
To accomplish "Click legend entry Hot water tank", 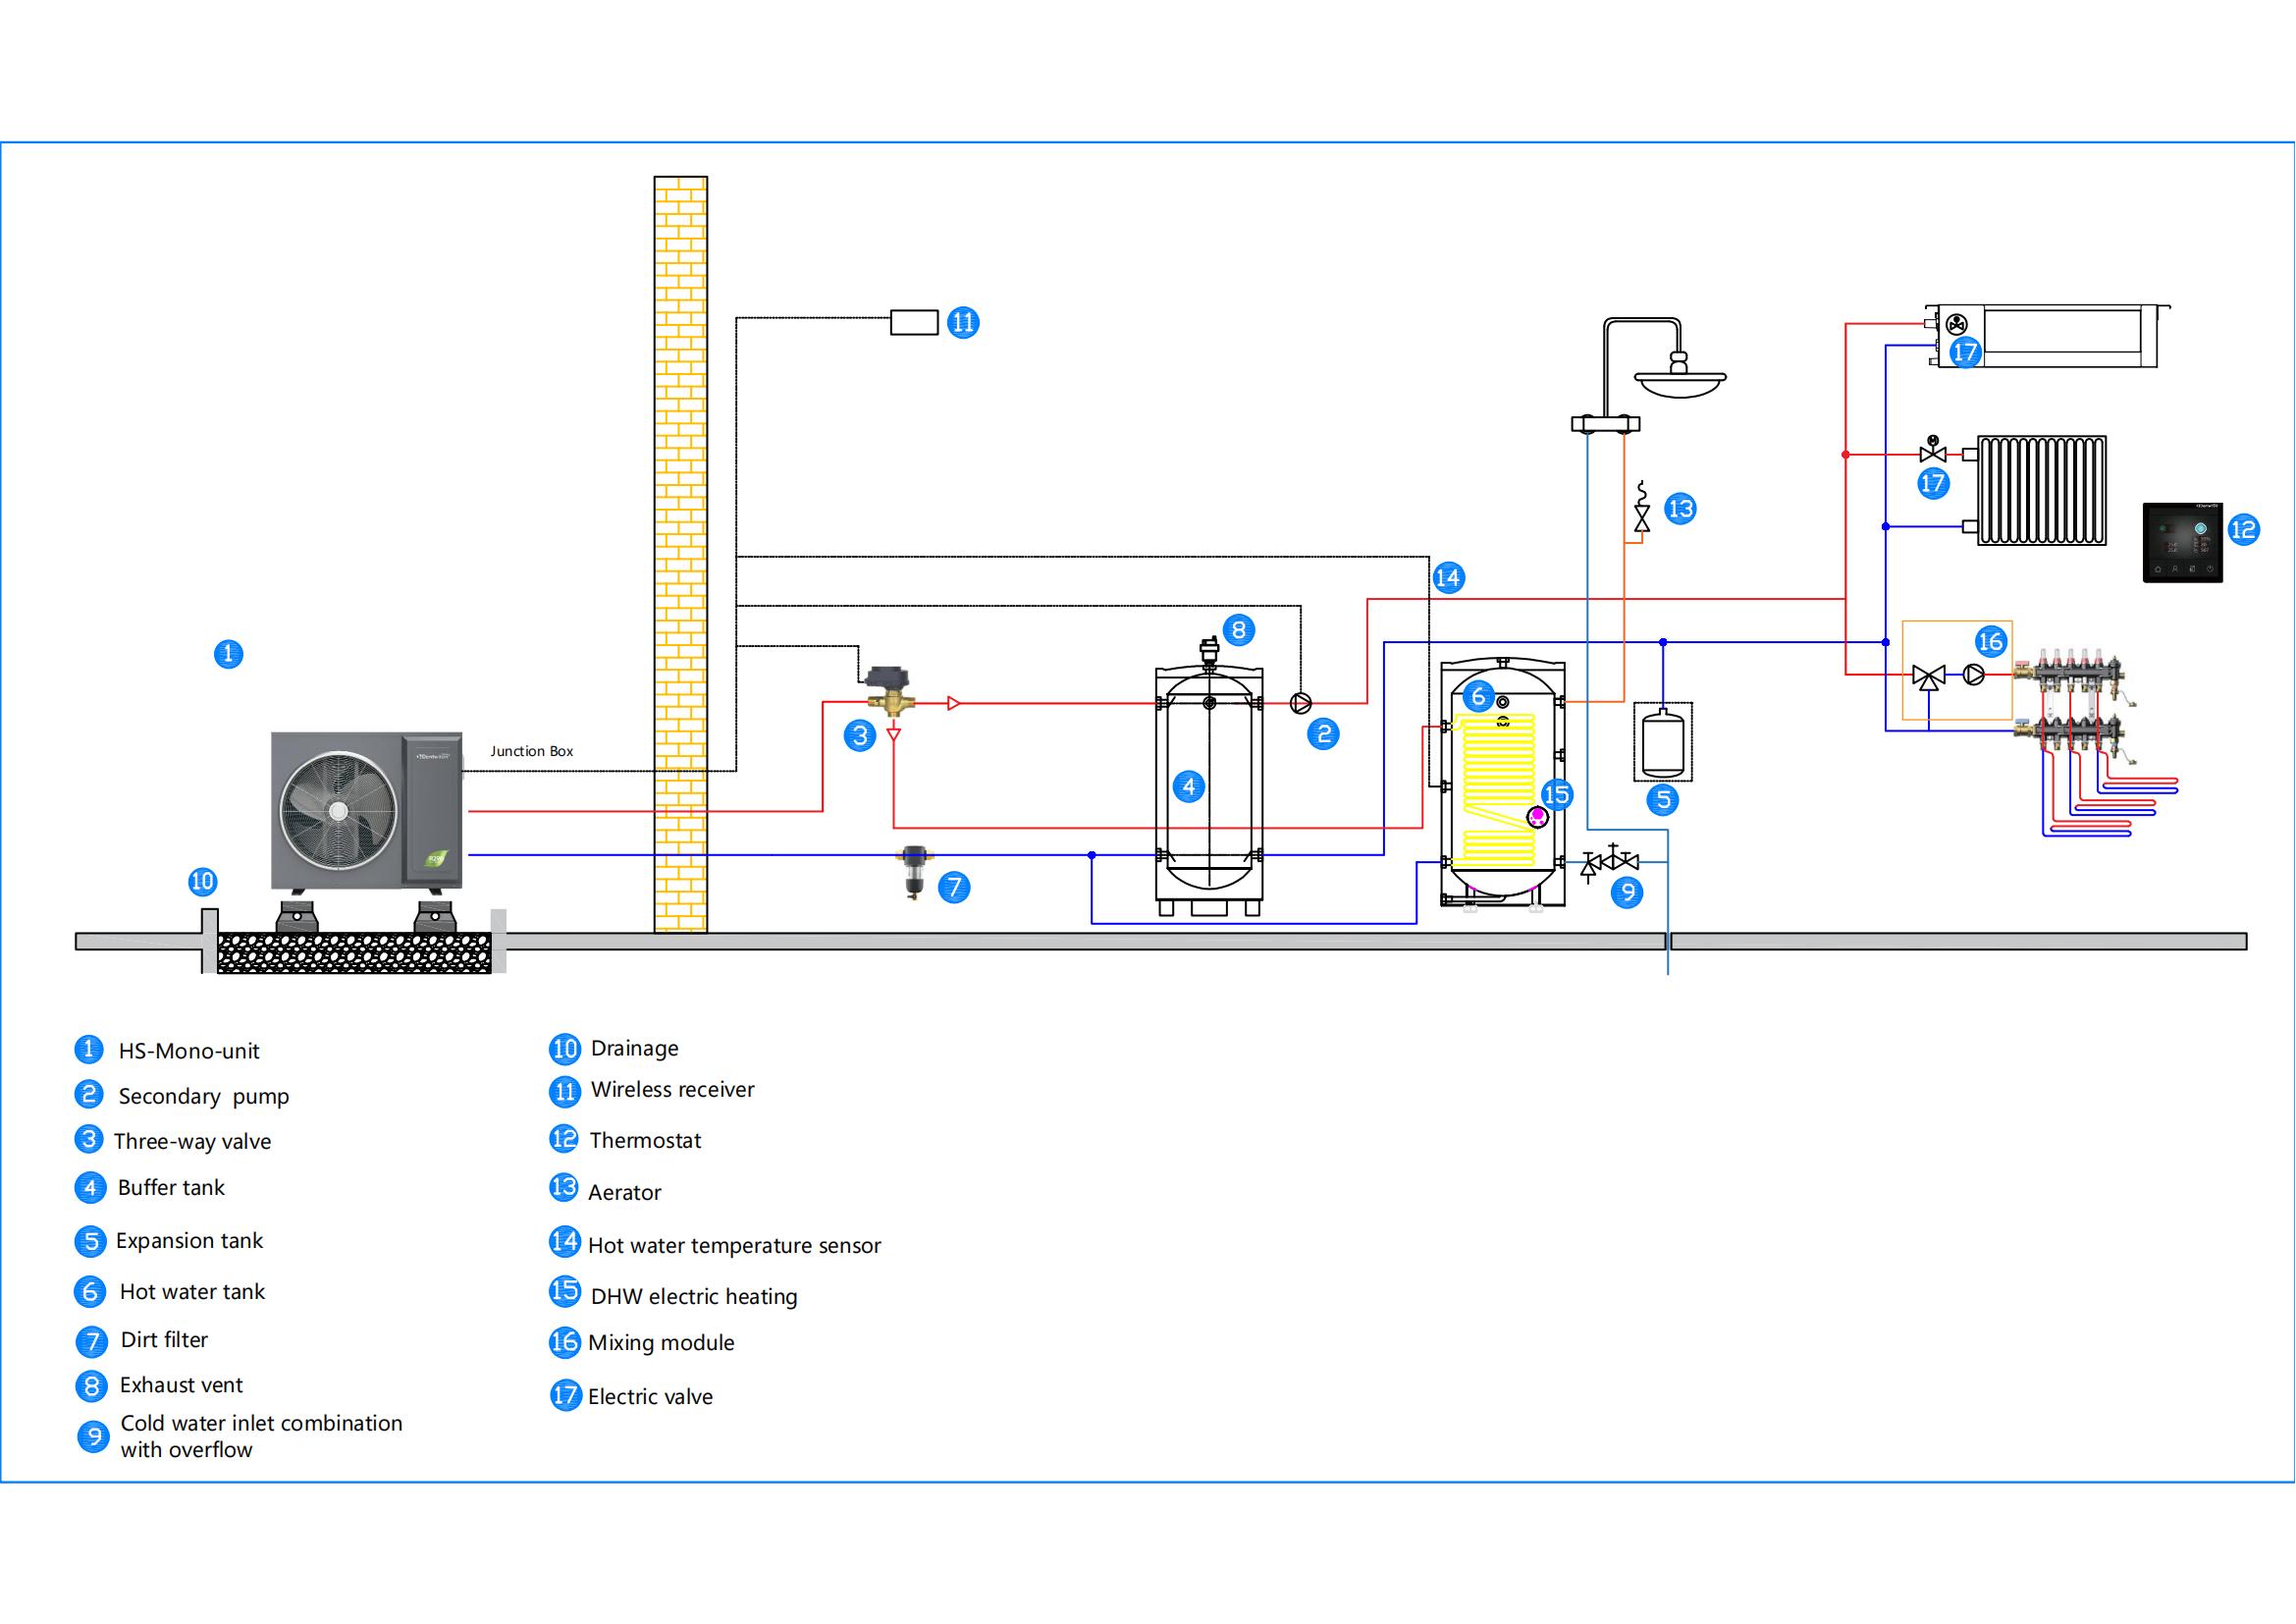I will click(x=192, y=1291).
